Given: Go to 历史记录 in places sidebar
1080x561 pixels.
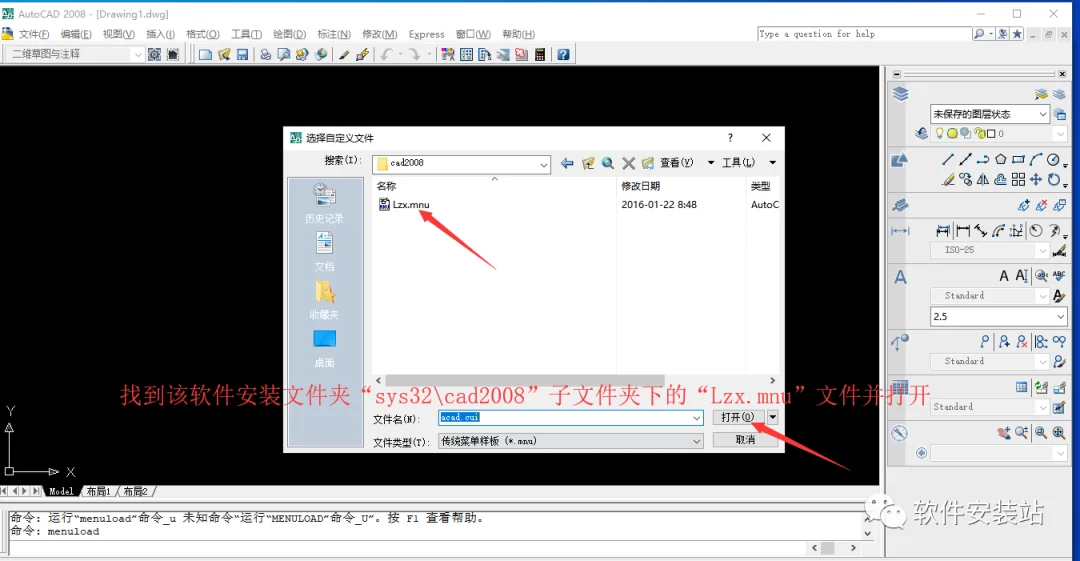Looking at the screenshot, I should (324, 203).
